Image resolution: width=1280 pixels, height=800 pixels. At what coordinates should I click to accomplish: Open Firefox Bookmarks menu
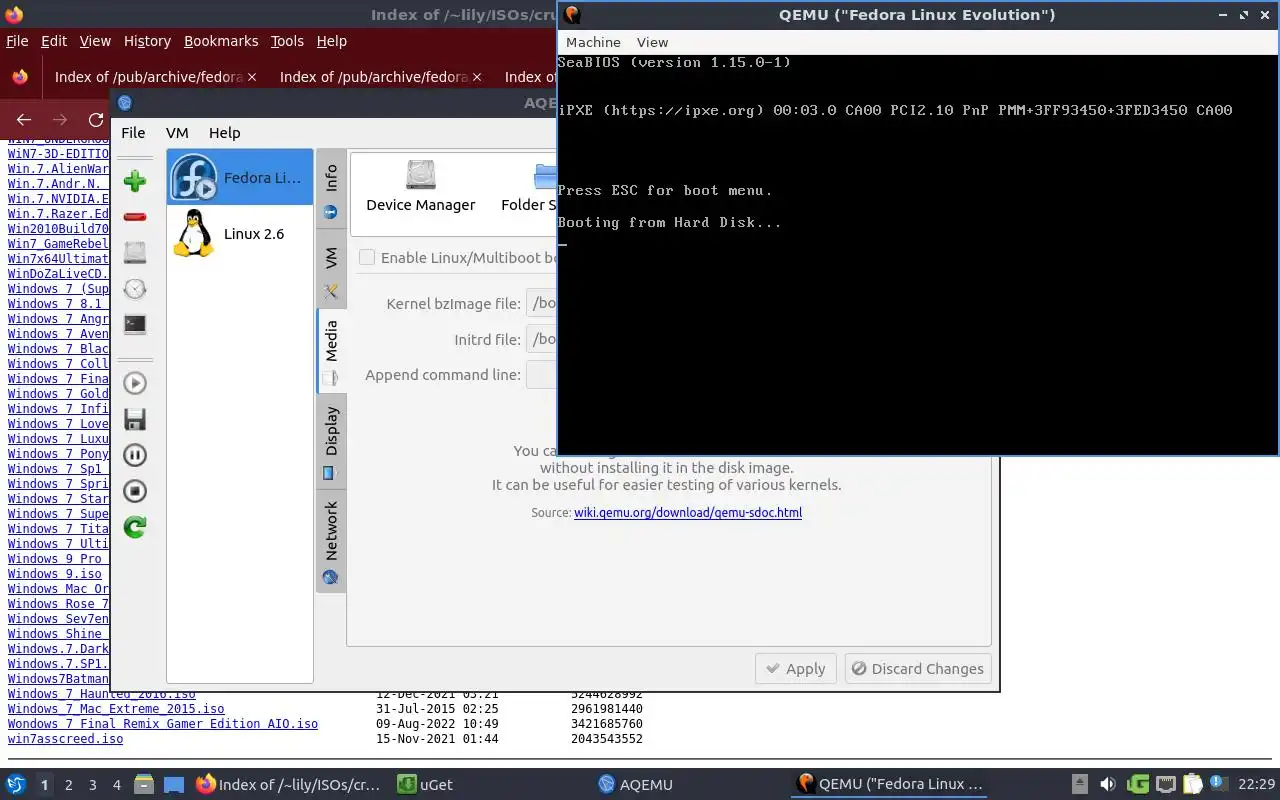(221, 41)
